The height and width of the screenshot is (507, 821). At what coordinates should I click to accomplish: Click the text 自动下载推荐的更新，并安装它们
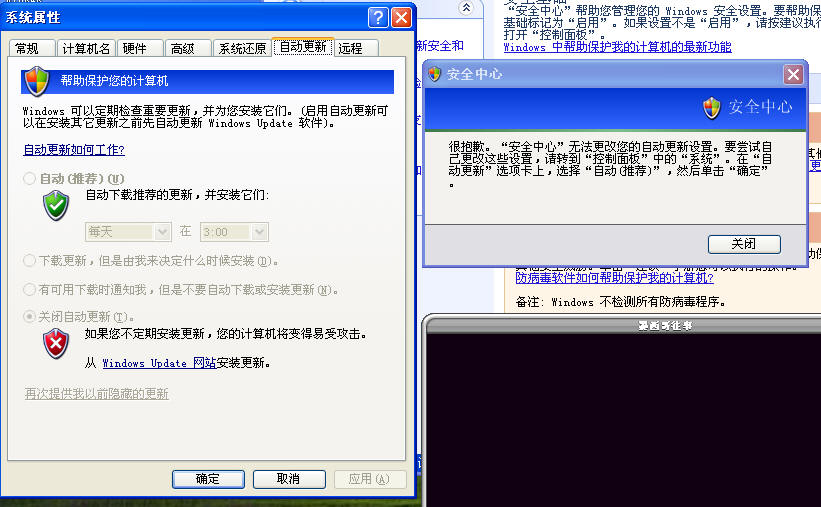pyautogui.click(x=177, y=195)
